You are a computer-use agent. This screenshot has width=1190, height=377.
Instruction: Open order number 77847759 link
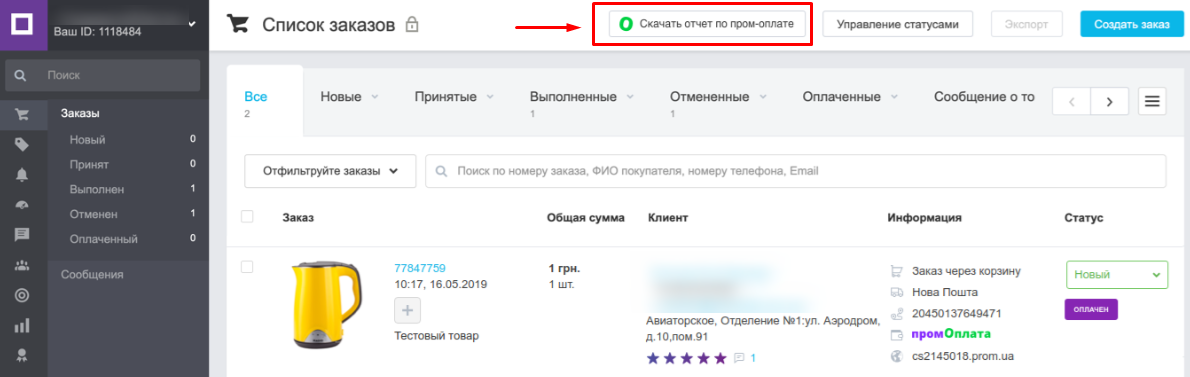[420, 268]
